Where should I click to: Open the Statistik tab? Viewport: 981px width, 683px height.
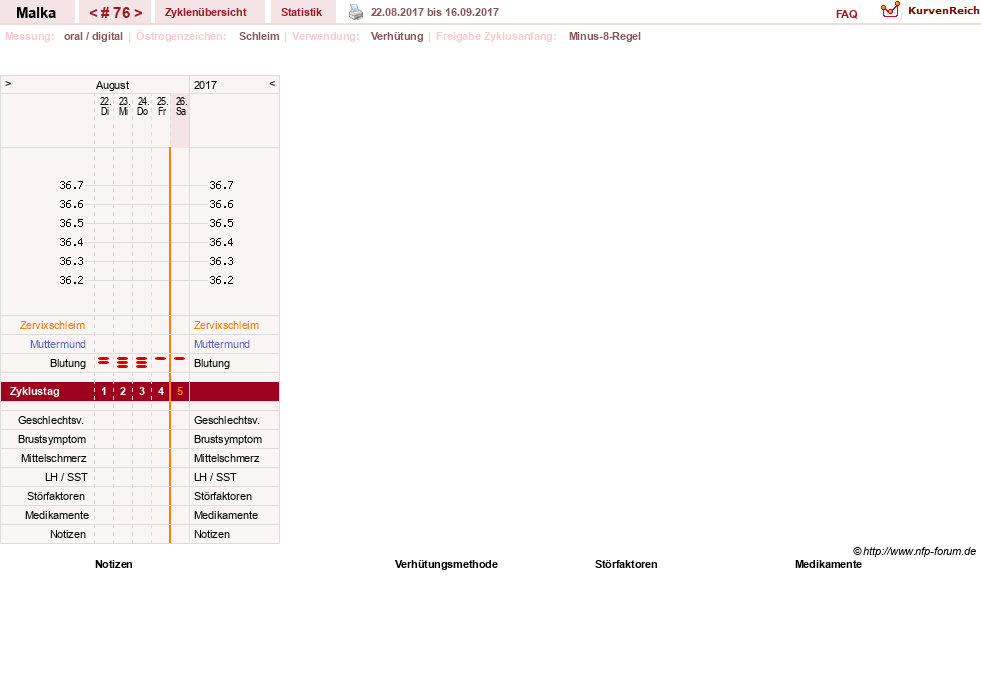(302, 12)
